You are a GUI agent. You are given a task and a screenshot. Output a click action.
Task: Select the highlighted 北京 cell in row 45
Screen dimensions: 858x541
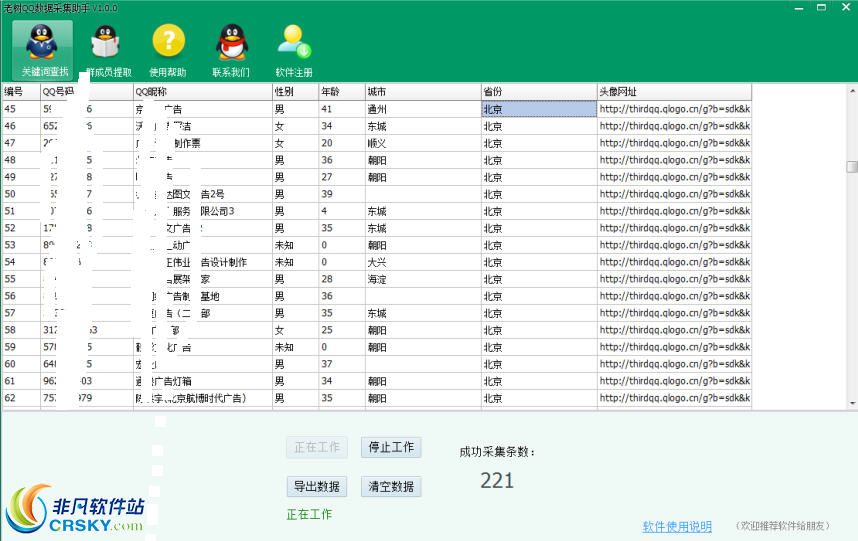coord(539,109)
